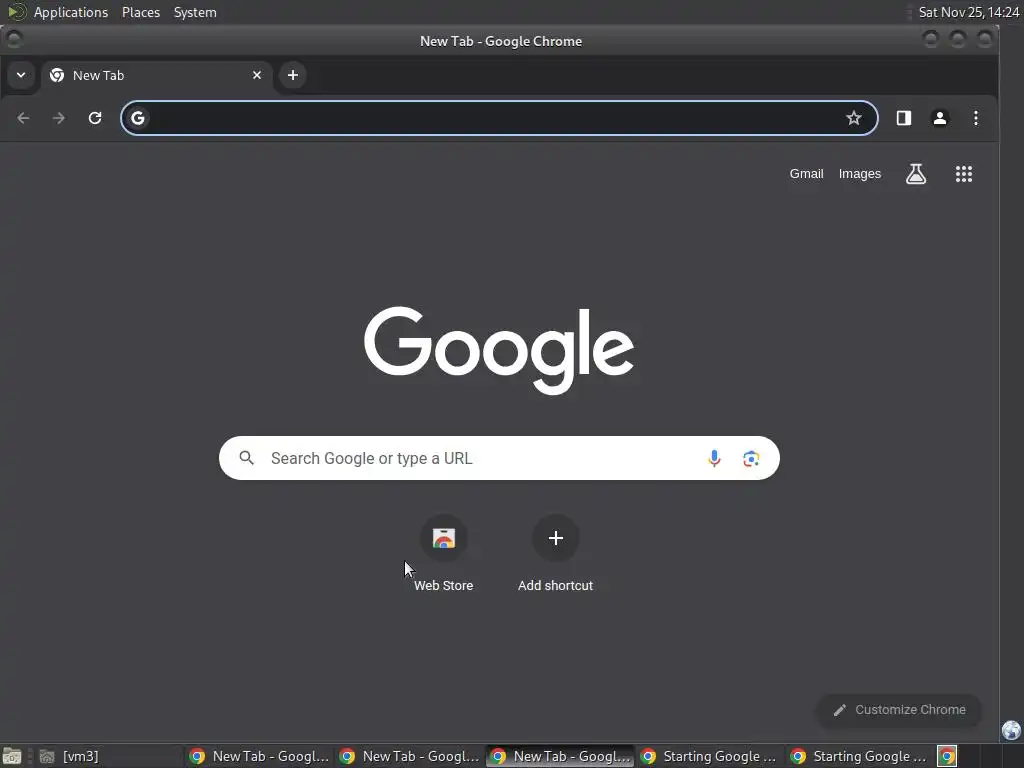Open the Gmail link

coord(806,174)
